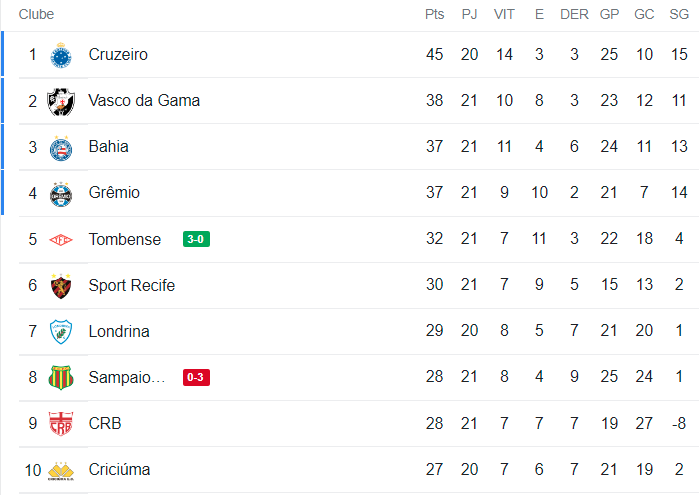This screenshot has width=699, height=495.
Task: Click the Tombense club crest icon
Action: 62,240
